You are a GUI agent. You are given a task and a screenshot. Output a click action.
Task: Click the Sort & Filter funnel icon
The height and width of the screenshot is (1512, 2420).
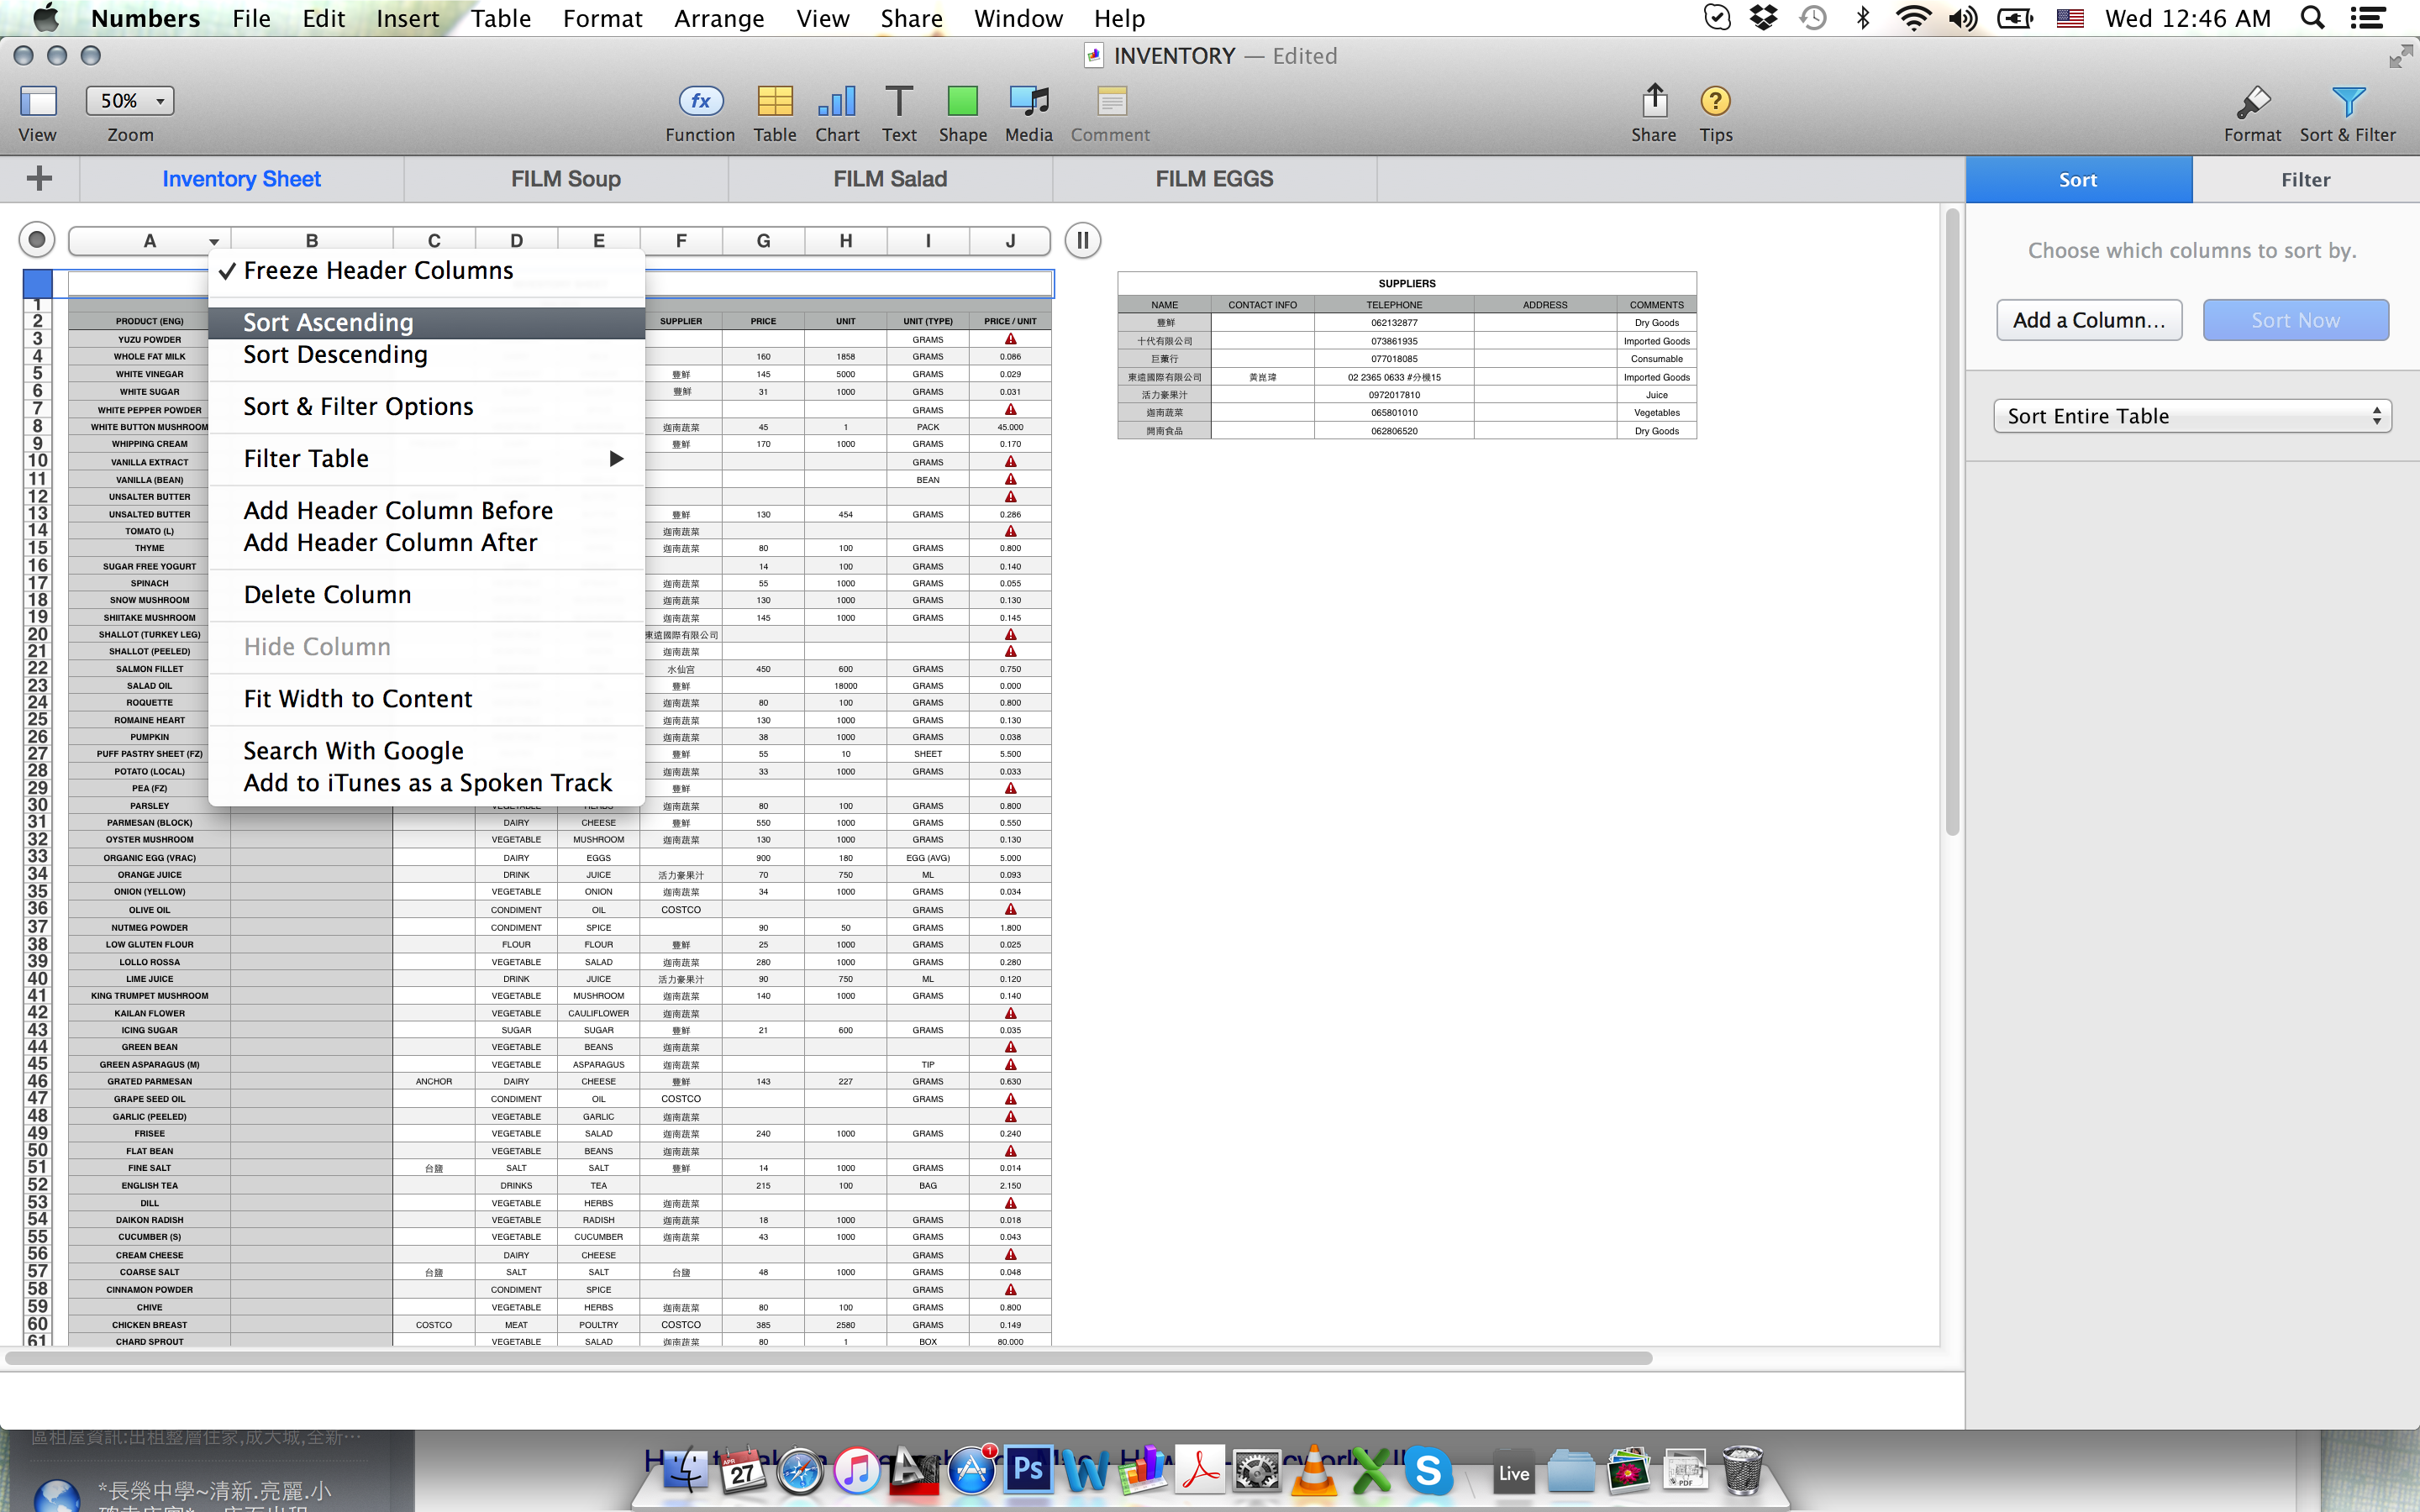pyautogui.click(x=2347, y=102)
